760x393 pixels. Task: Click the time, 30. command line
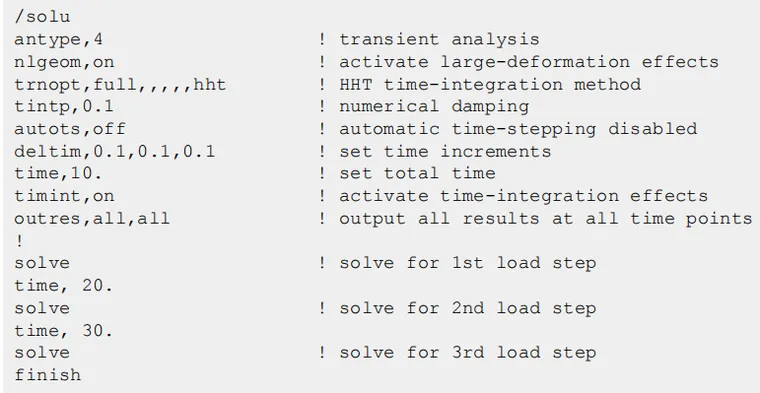pyautogui.click(x=63, y=330)
